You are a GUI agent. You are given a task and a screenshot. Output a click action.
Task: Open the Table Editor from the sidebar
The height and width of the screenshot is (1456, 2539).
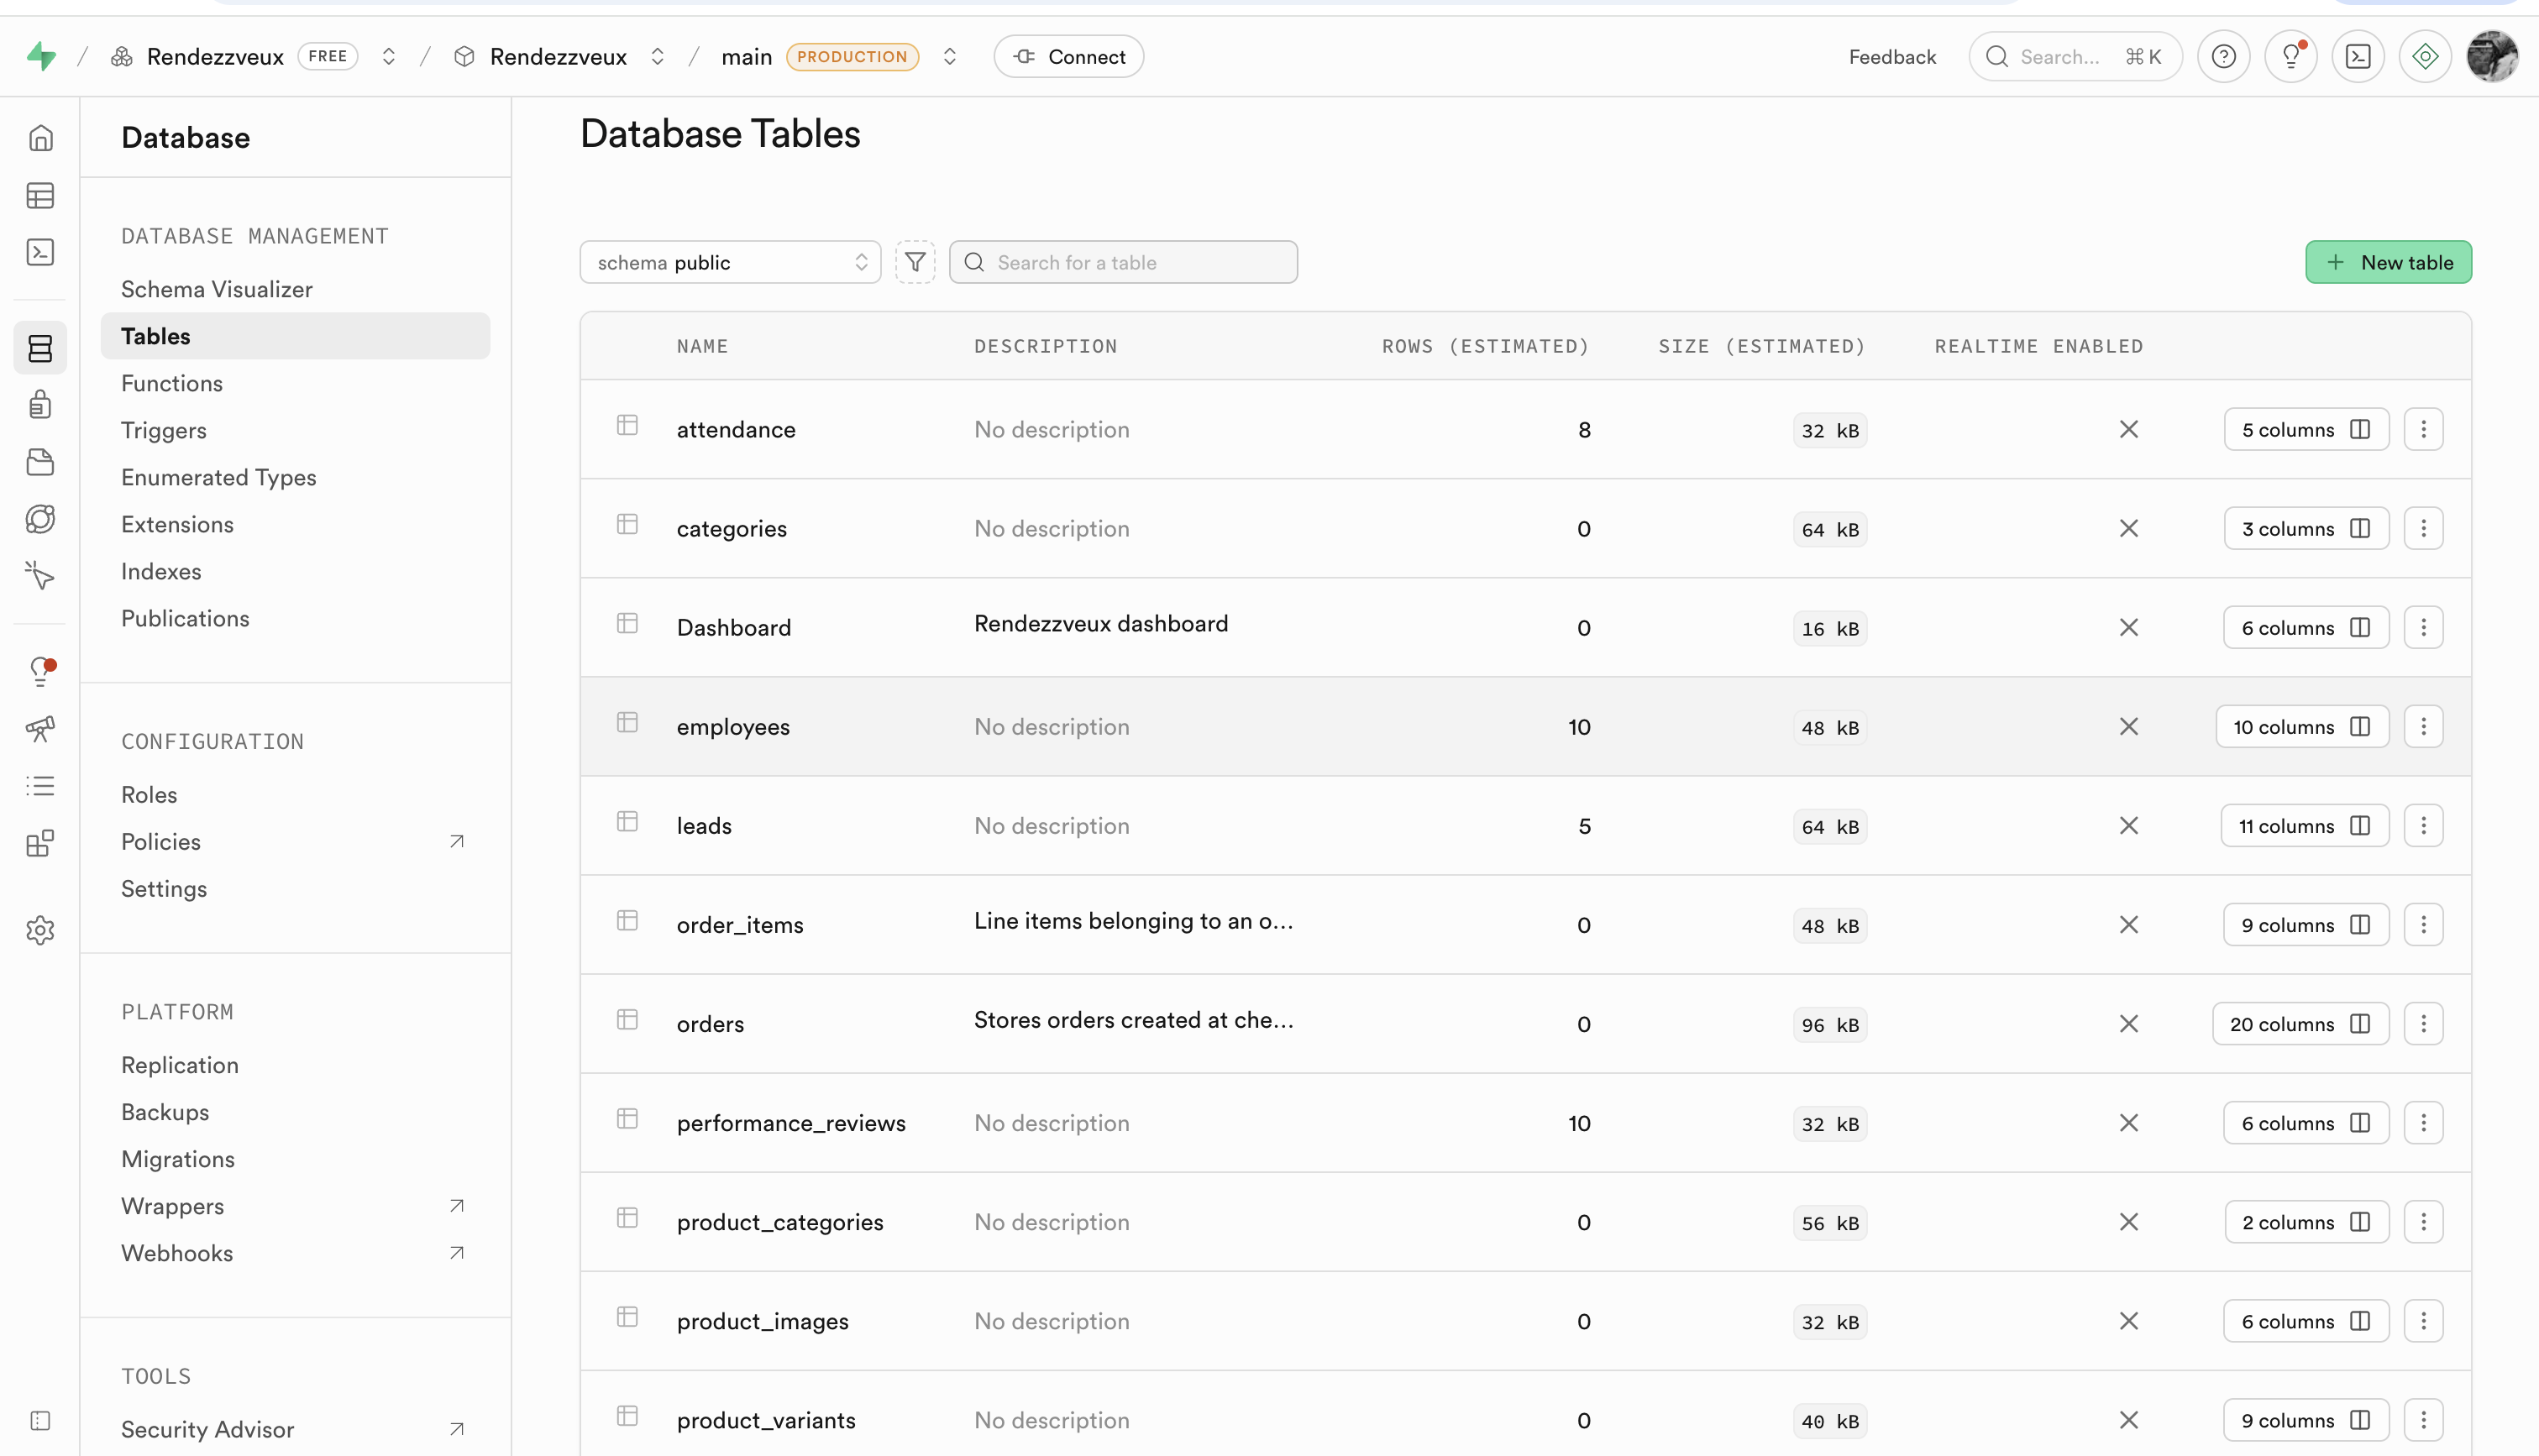pyautogui.click(x=40, y=196)
